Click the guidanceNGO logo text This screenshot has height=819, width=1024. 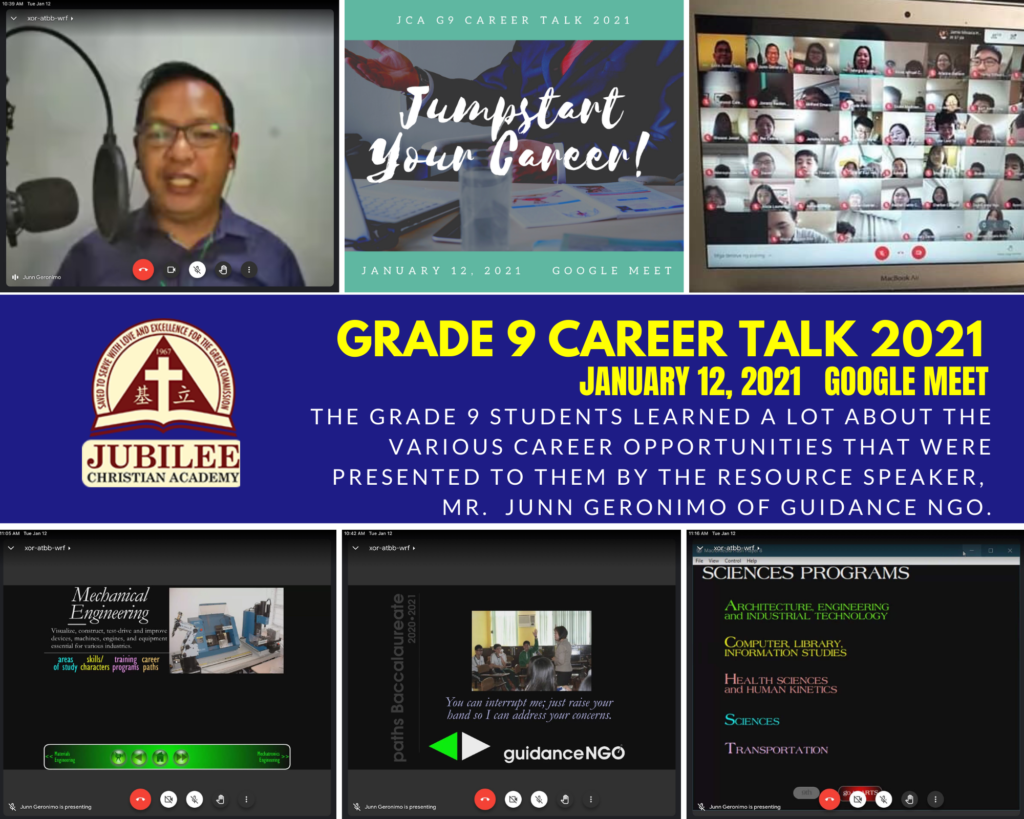(564, 754)
